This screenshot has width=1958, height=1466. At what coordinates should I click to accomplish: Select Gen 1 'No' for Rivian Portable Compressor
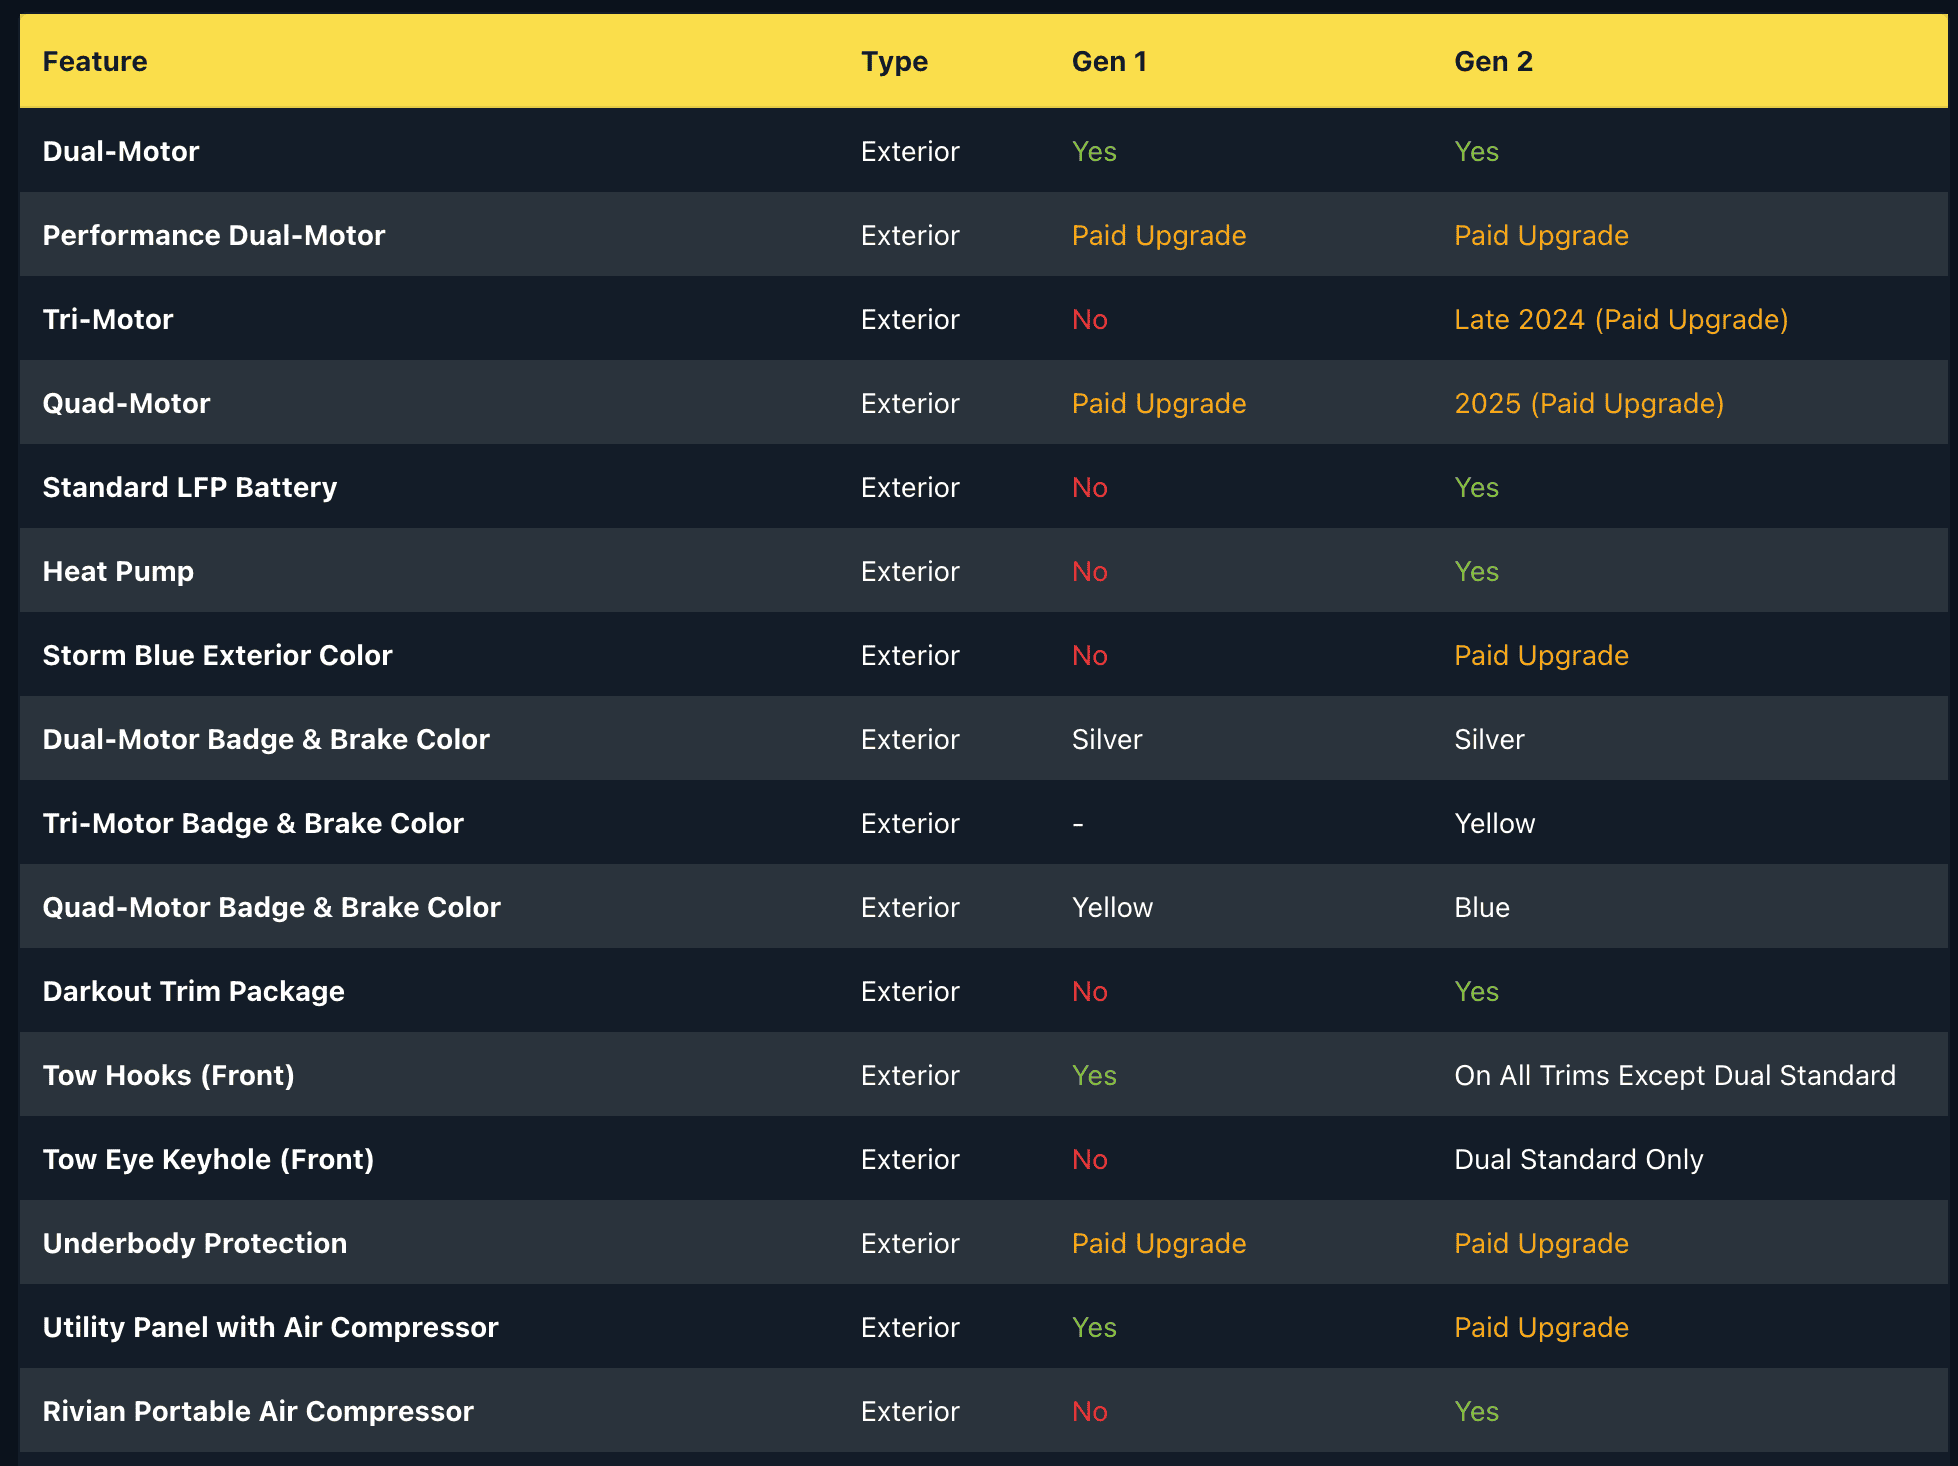(1090, 1411)
